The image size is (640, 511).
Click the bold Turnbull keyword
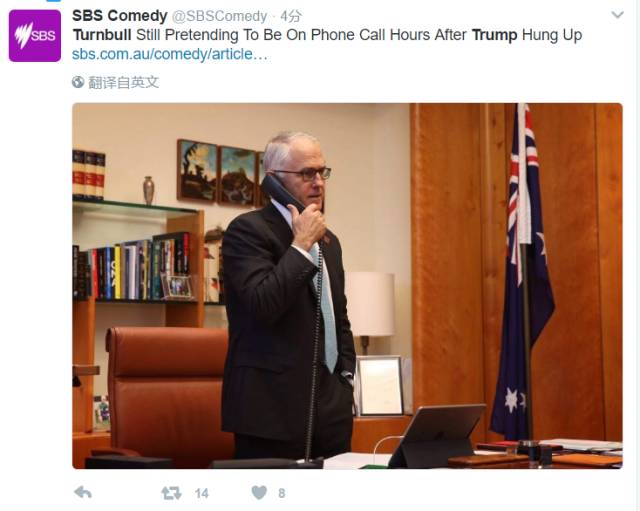[x=102, y=35]
